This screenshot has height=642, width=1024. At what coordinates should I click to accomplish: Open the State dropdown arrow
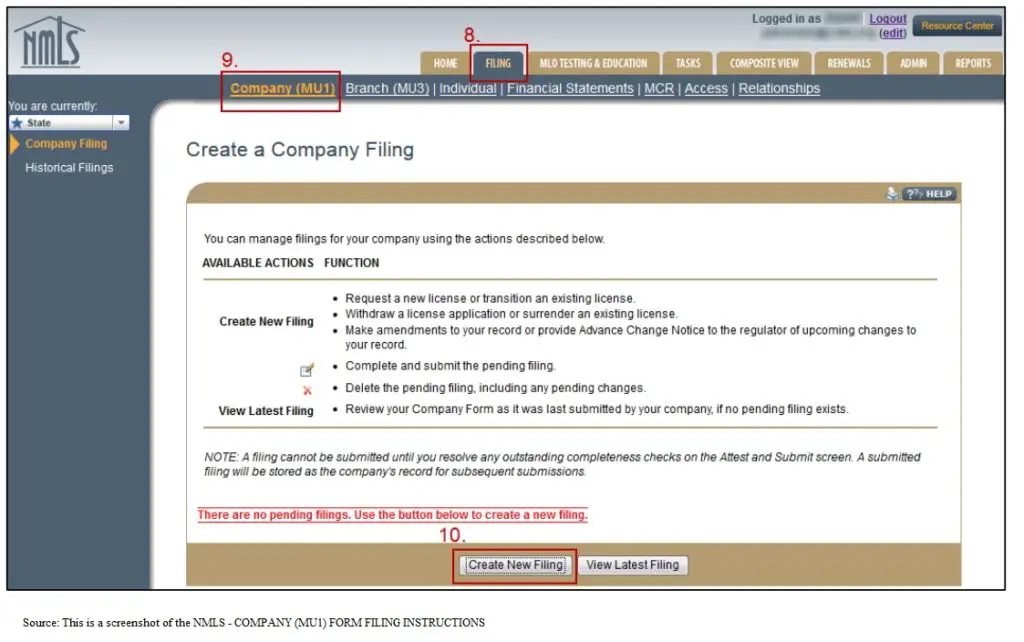[121, 123]
